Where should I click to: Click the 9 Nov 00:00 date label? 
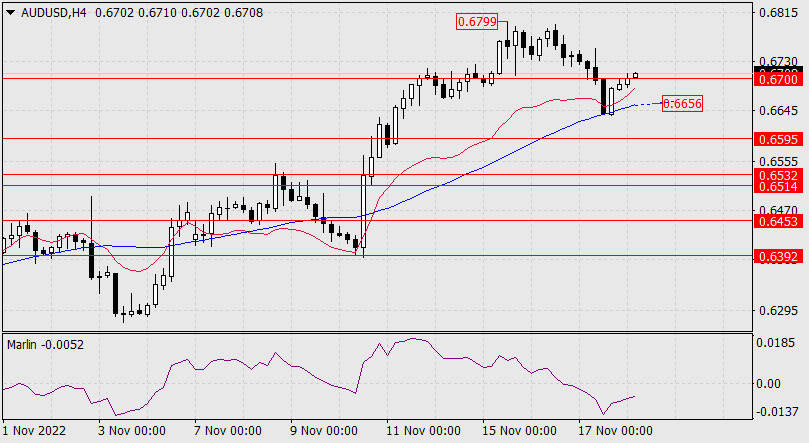[x=323, y=431]
